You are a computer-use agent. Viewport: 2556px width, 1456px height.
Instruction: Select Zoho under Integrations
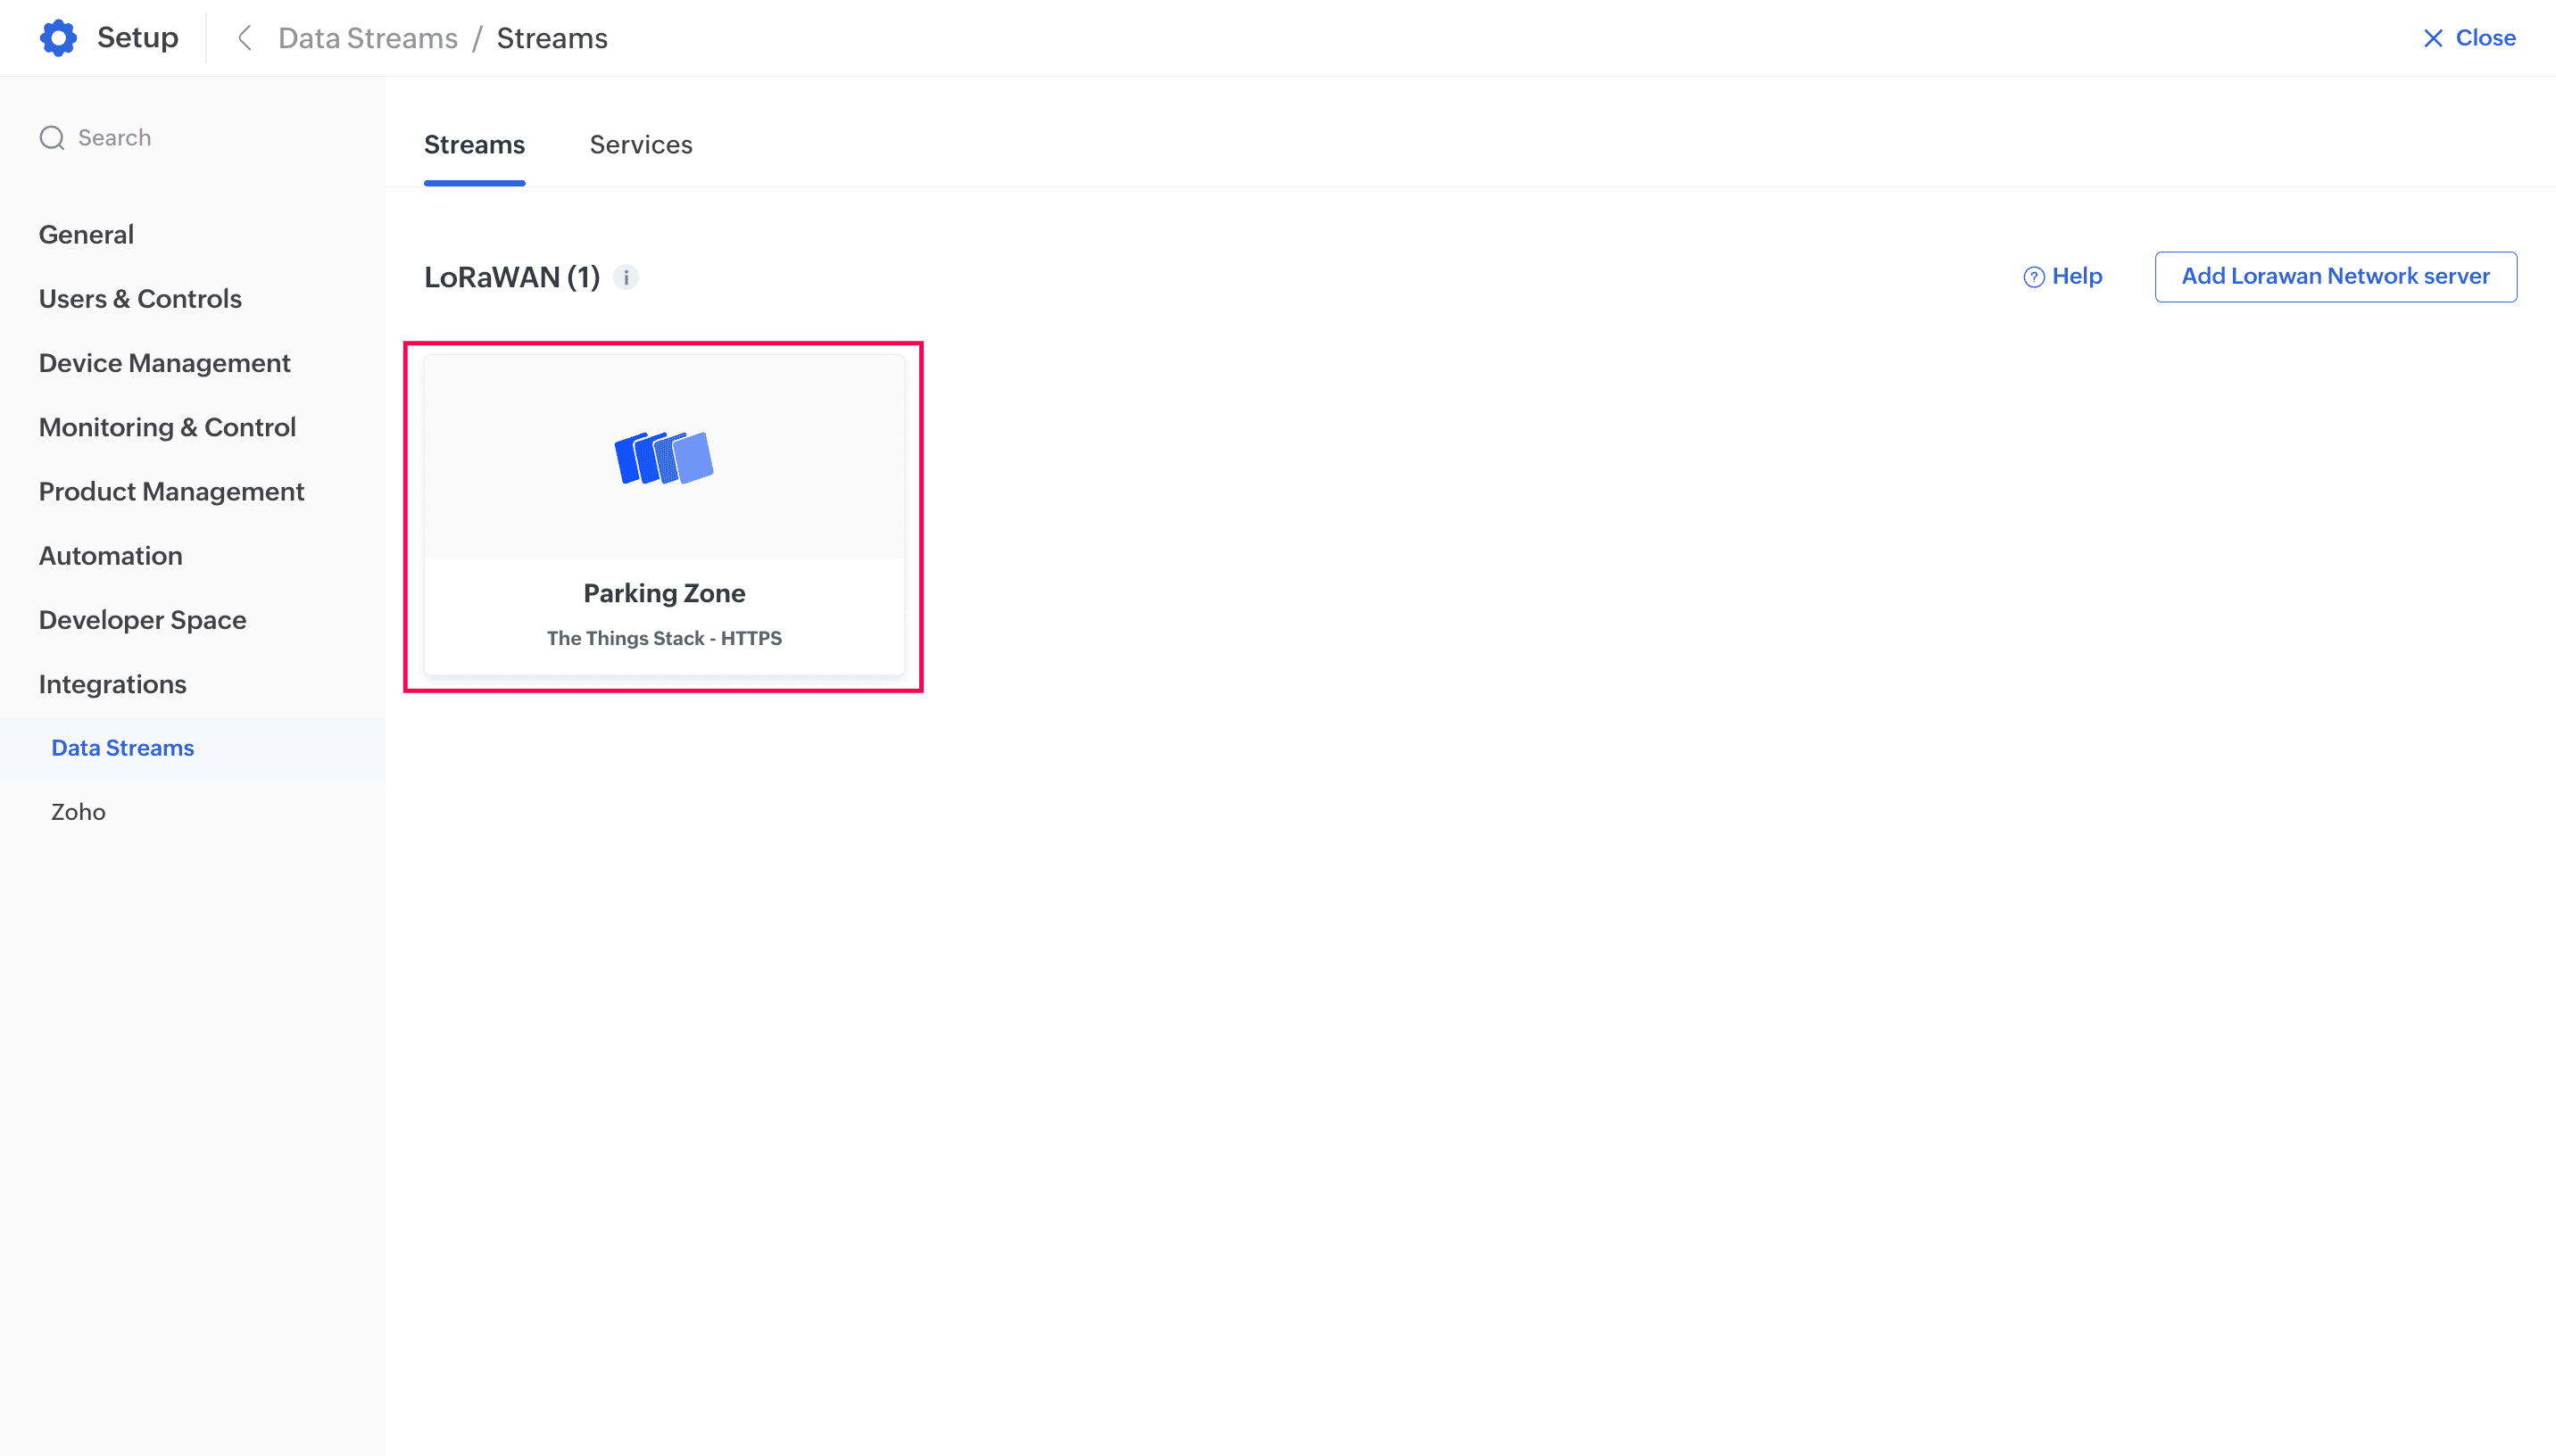[x=78, y=812]
